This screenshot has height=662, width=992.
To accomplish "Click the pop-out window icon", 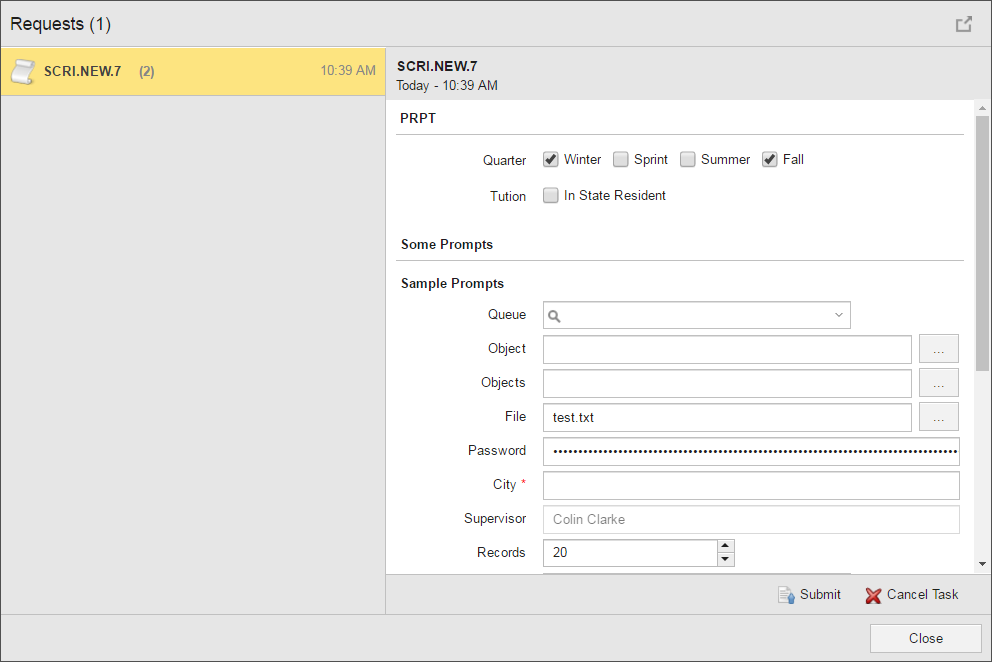I will (963, 24).
